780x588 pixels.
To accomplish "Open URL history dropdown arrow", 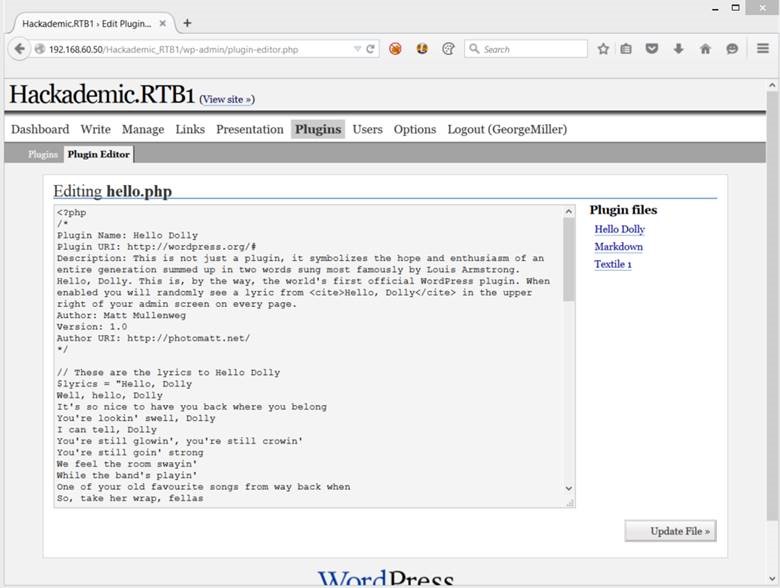I will [357, 49].
